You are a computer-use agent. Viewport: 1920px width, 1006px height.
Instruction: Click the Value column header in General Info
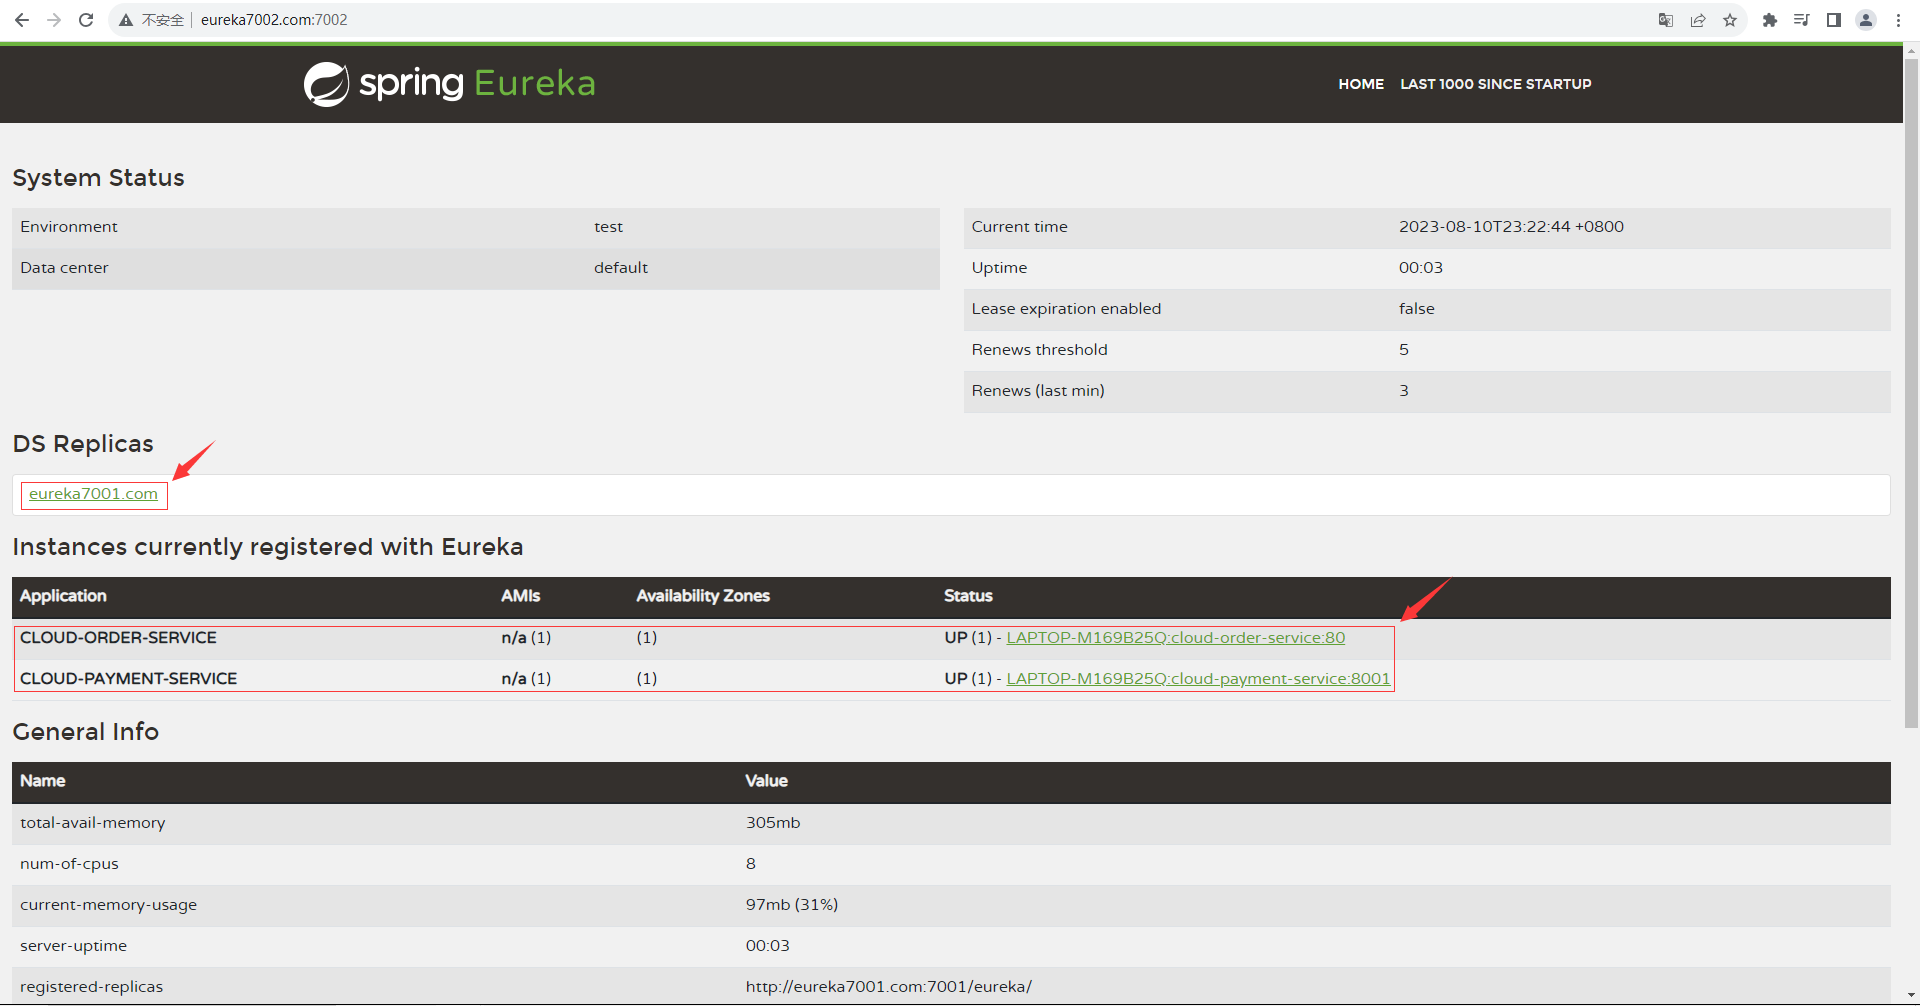click(x=767, y=781)
